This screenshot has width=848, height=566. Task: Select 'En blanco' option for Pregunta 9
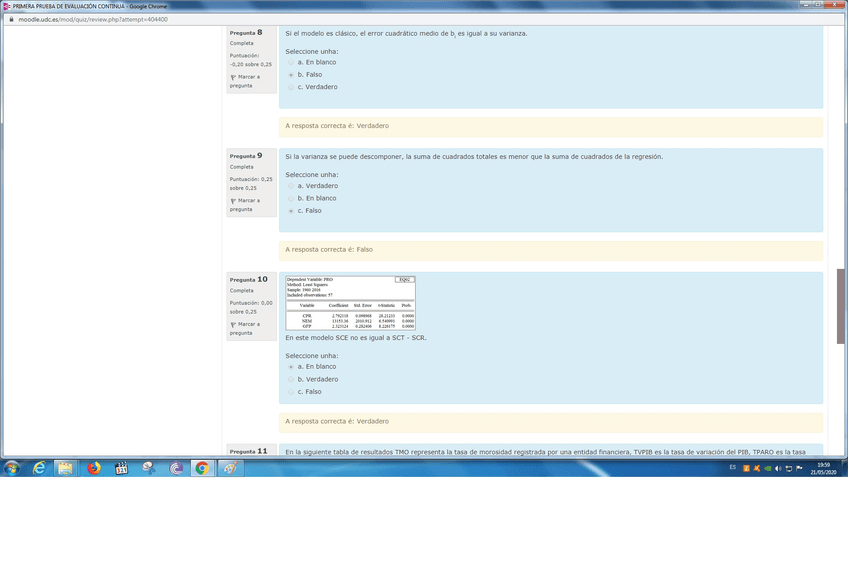tap(291, 199)
